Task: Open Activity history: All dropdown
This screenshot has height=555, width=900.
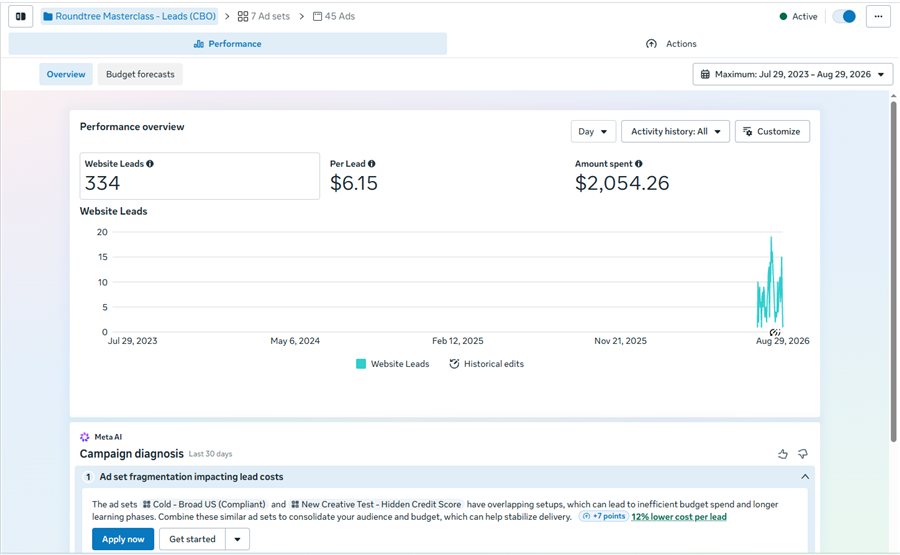Action: click(x=675, y=131)
